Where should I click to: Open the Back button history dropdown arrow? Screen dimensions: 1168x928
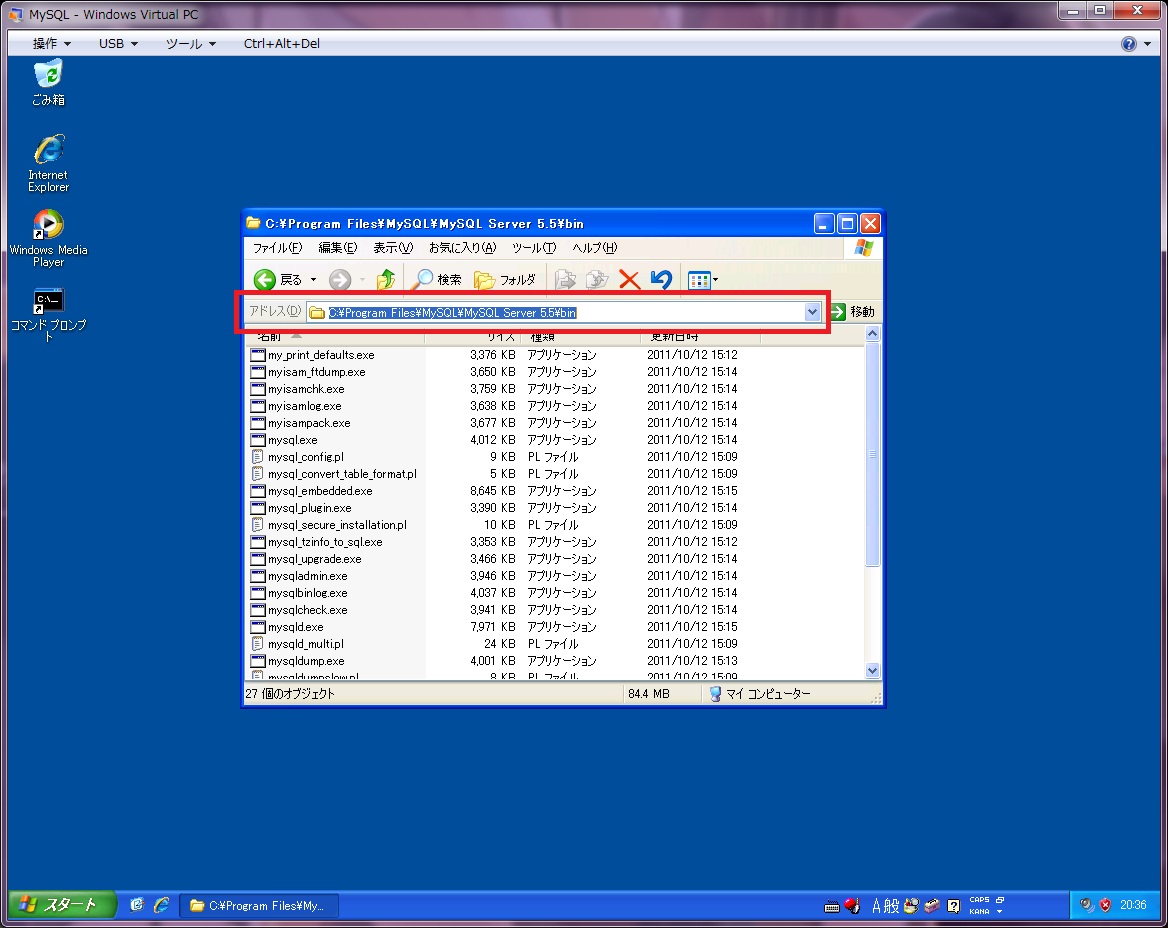pyautogui.click(x=314, y=280)
